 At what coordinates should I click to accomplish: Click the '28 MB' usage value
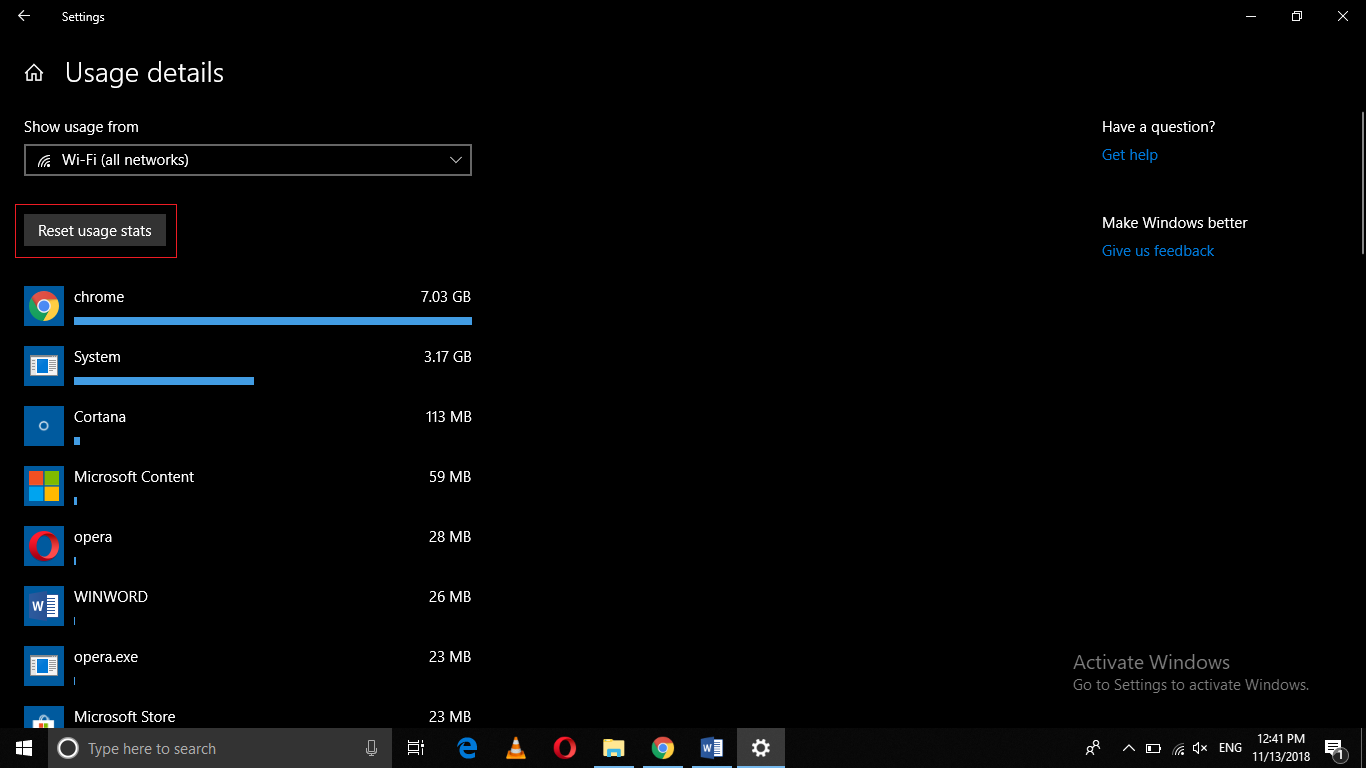point(450,537)
